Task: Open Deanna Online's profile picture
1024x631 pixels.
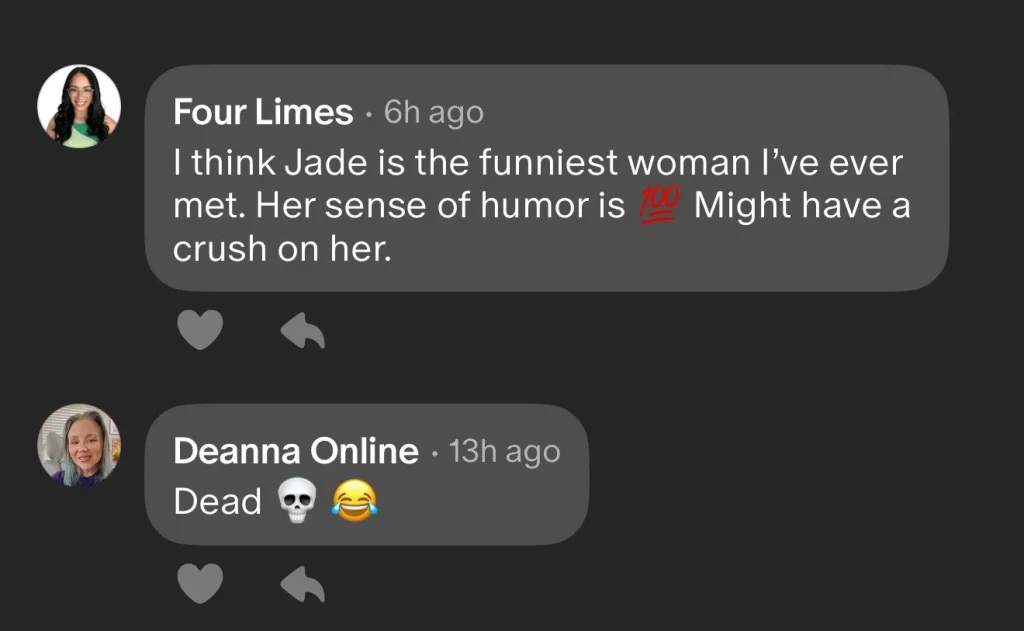Action: (x=79, y=446)
